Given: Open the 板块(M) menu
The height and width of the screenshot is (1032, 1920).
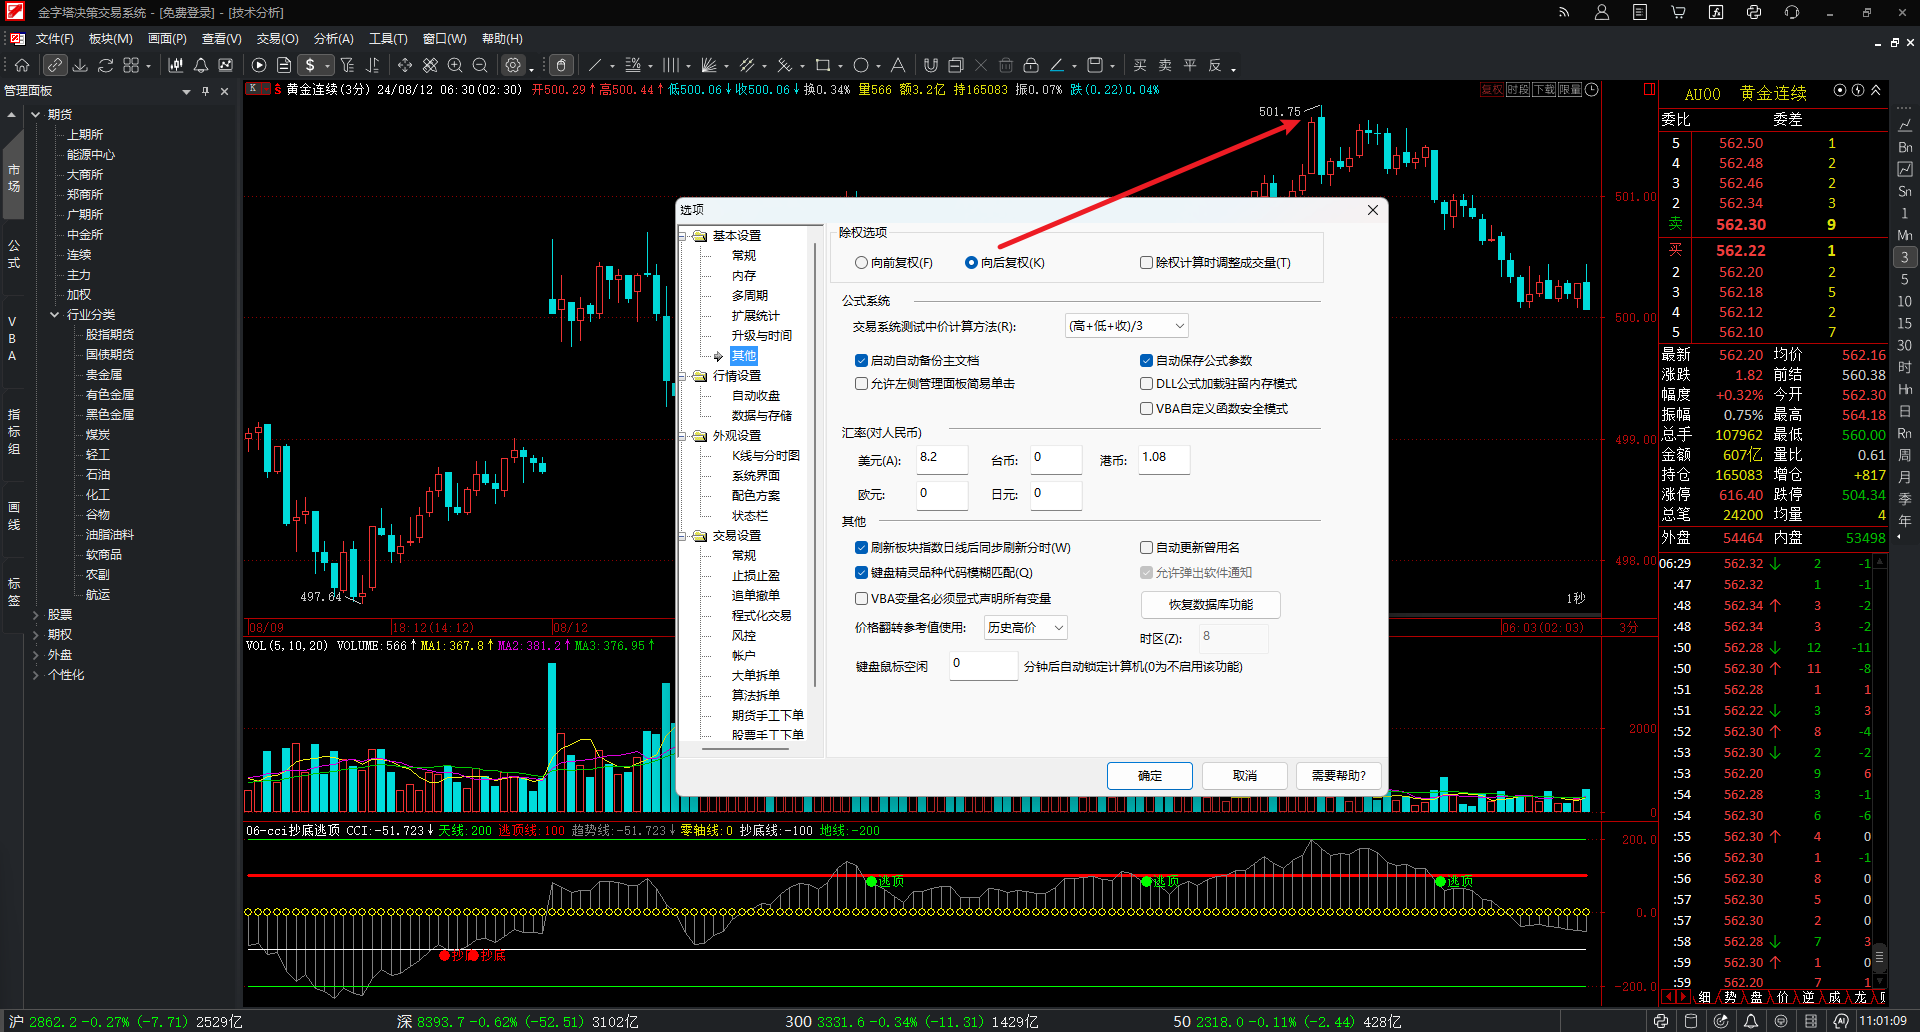Looking at the screenshot, I should [110, 39].
